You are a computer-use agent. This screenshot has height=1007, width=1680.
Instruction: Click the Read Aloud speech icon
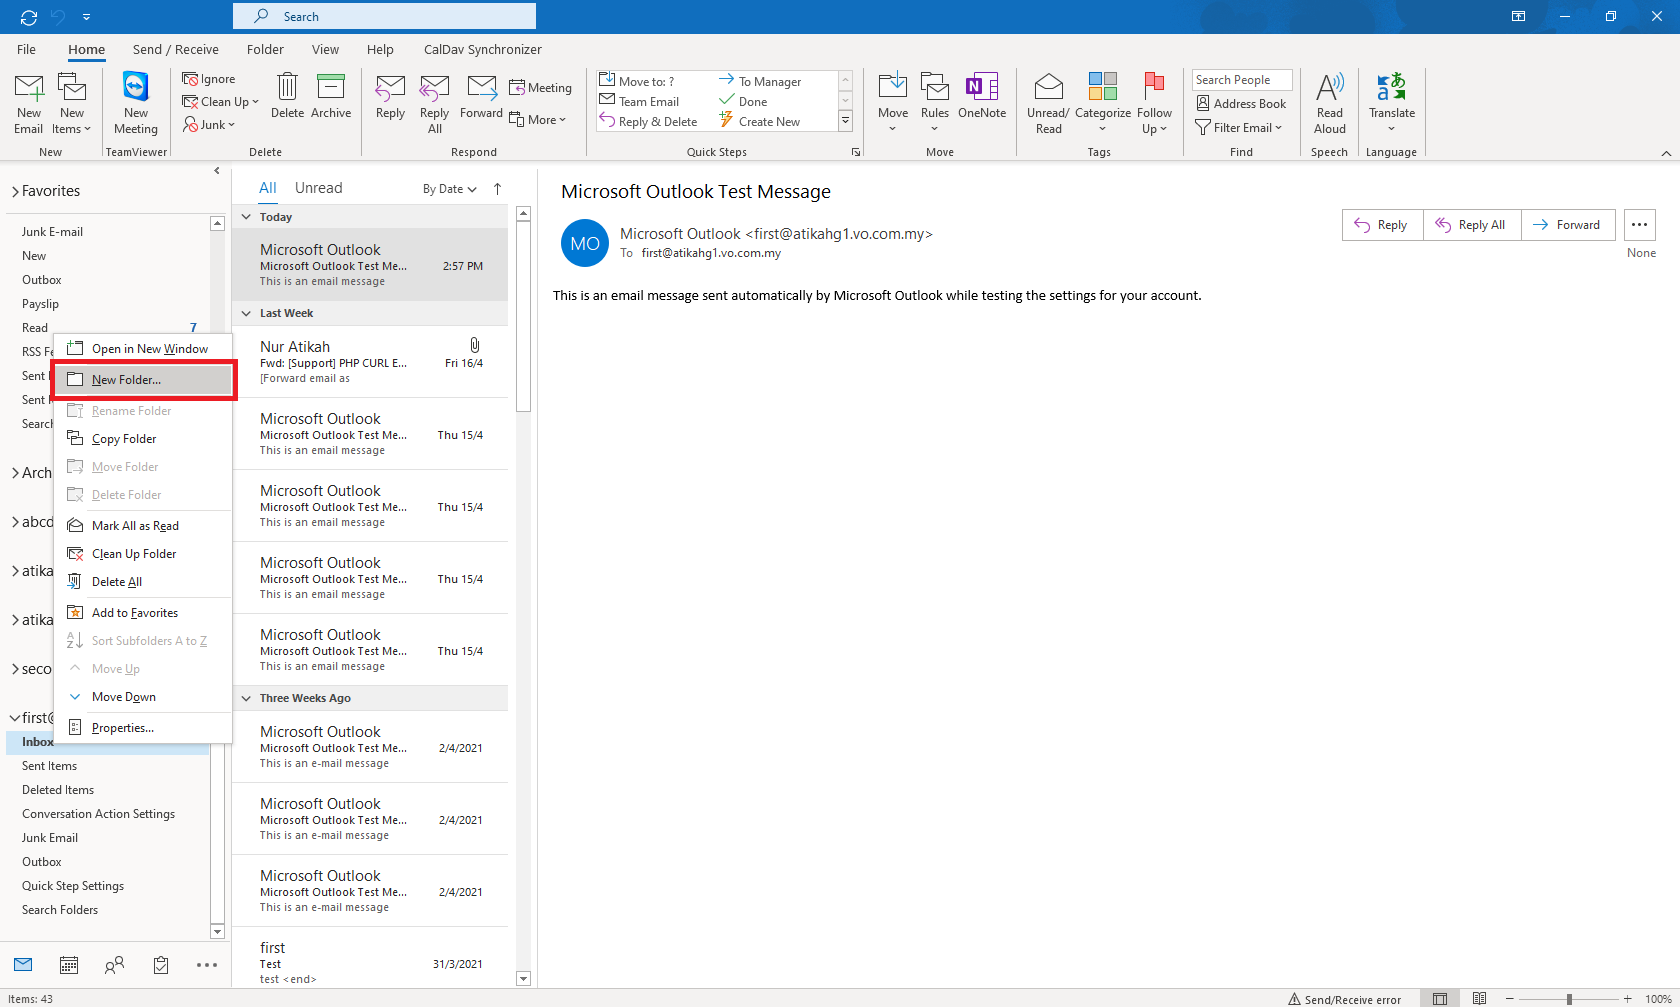pos(1329,103)
